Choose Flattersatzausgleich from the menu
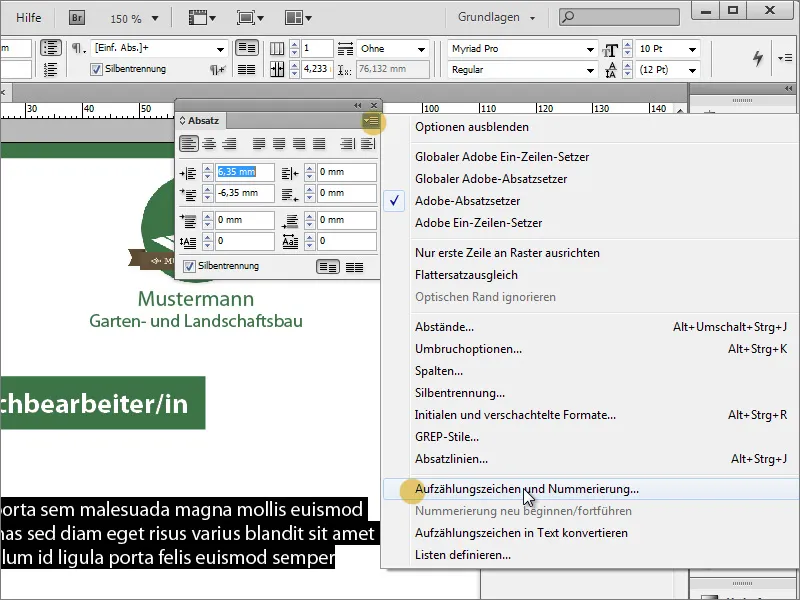 pos(466,275)
